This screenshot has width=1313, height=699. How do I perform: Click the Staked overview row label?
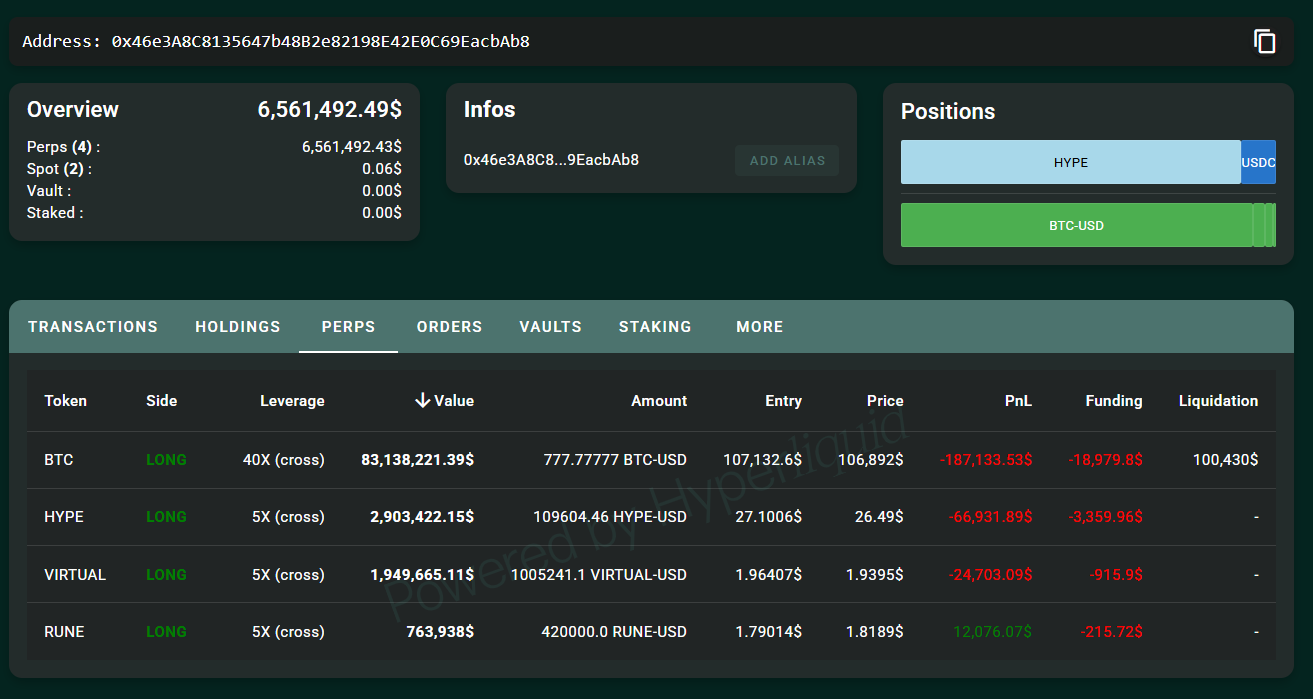point(55,213)
